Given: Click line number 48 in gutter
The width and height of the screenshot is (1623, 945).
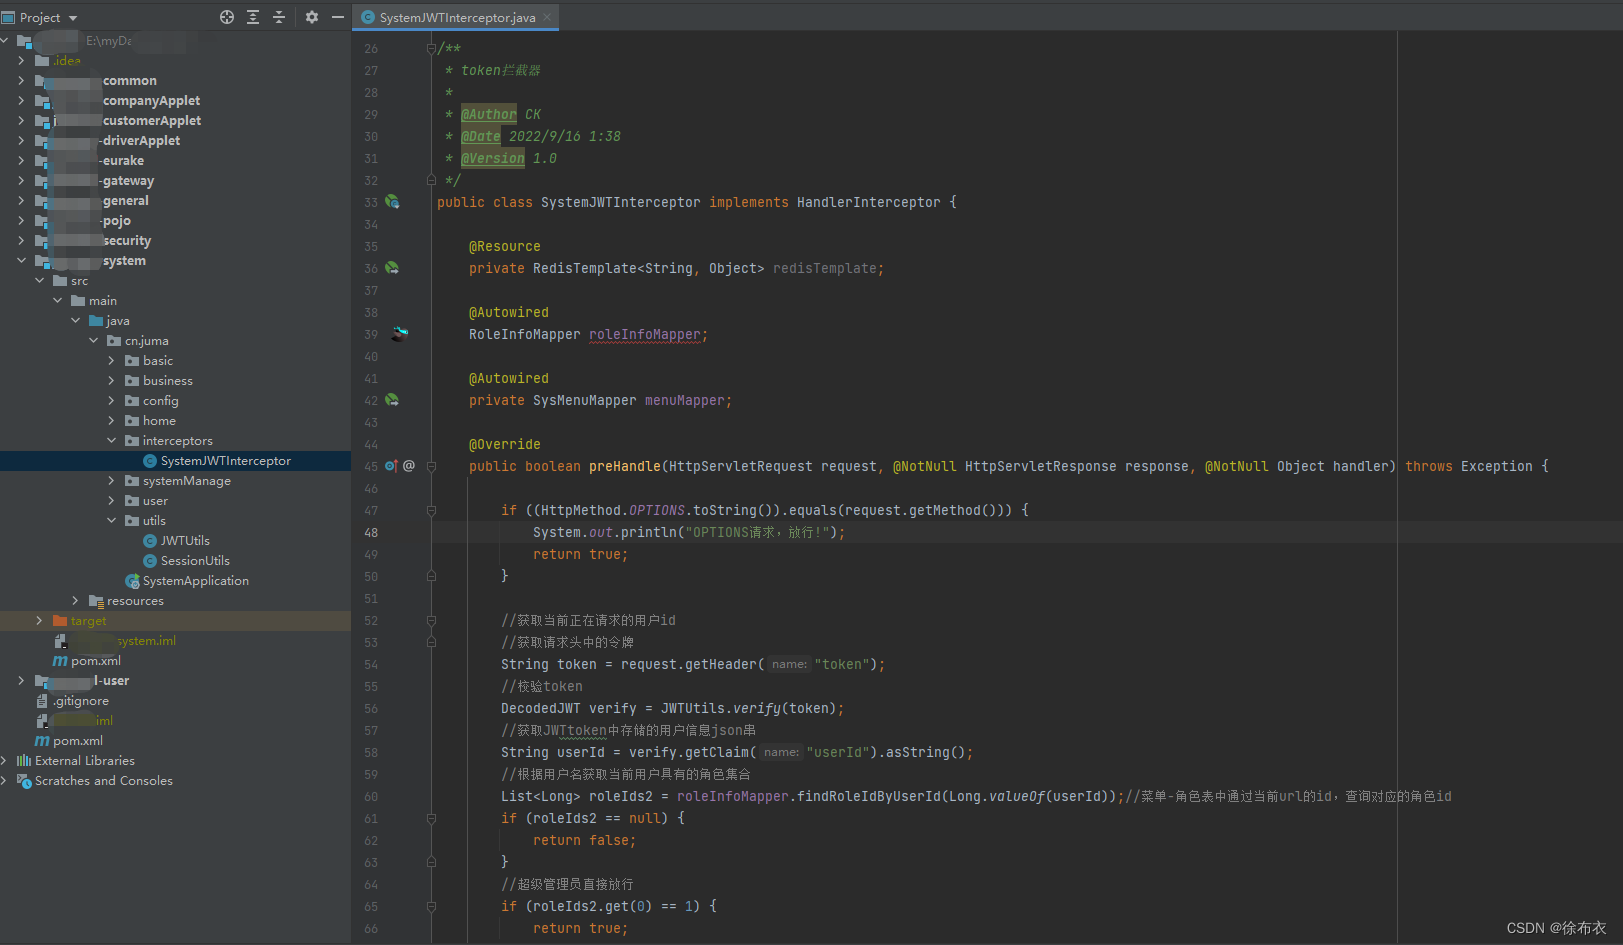Looking at the screenshot, I should (x=371, y=532).
